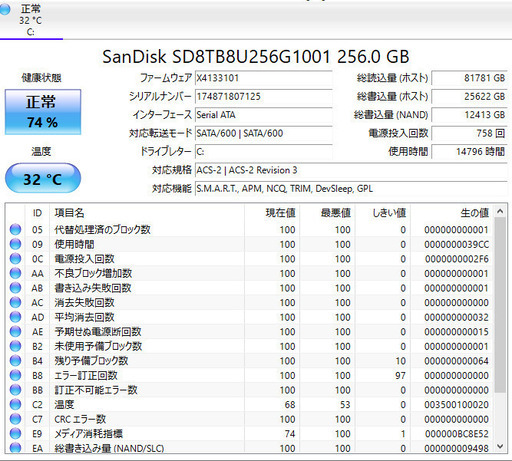Click raw value 0000000039CC

456,244
